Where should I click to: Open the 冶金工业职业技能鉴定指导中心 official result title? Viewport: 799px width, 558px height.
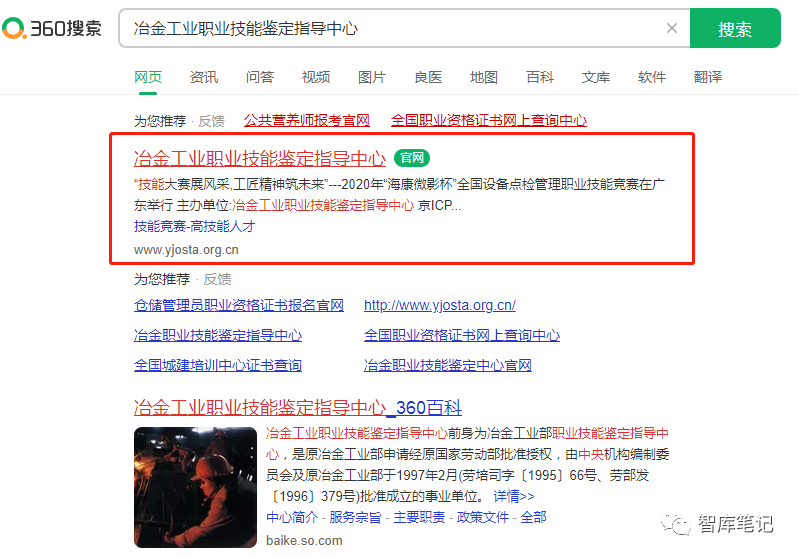point(260,158)
